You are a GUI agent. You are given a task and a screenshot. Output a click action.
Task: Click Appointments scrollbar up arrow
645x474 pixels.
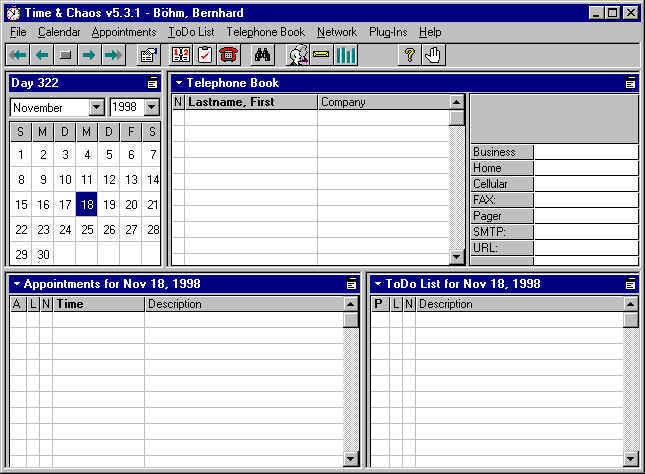pyautogui.click(x=351, y=304)
